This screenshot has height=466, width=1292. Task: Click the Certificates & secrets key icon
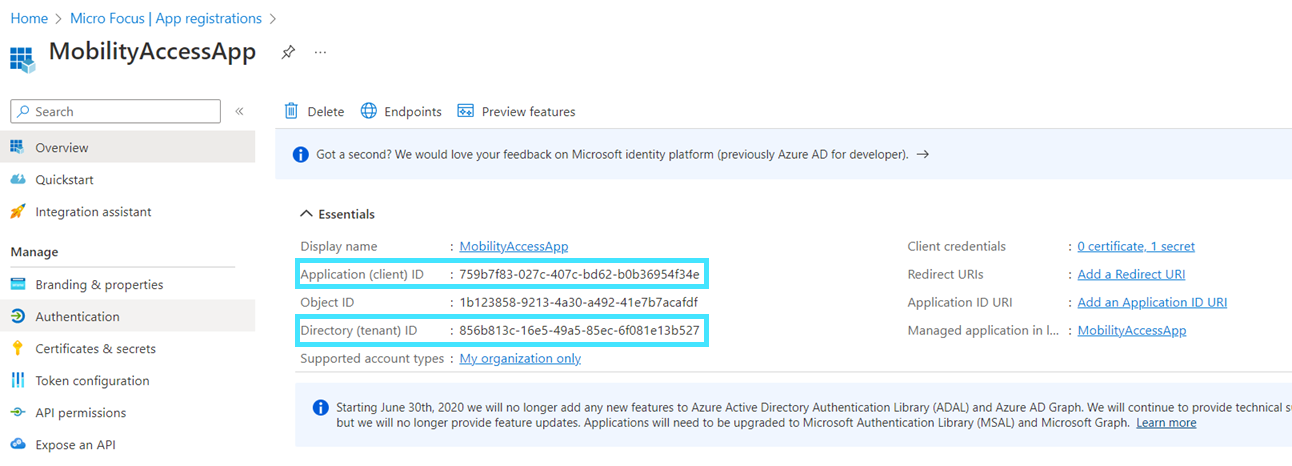pos(17,348)
